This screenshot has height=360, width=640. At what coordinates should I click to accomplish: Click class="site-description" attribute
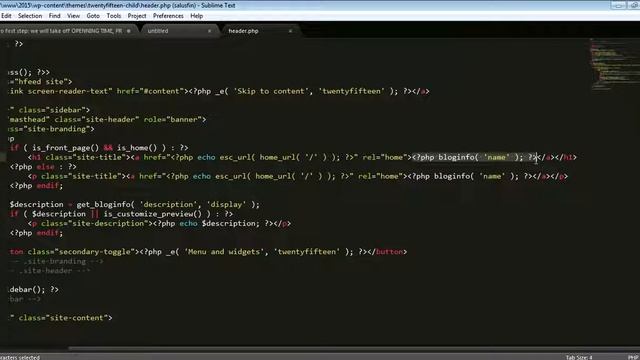point(95,224)
